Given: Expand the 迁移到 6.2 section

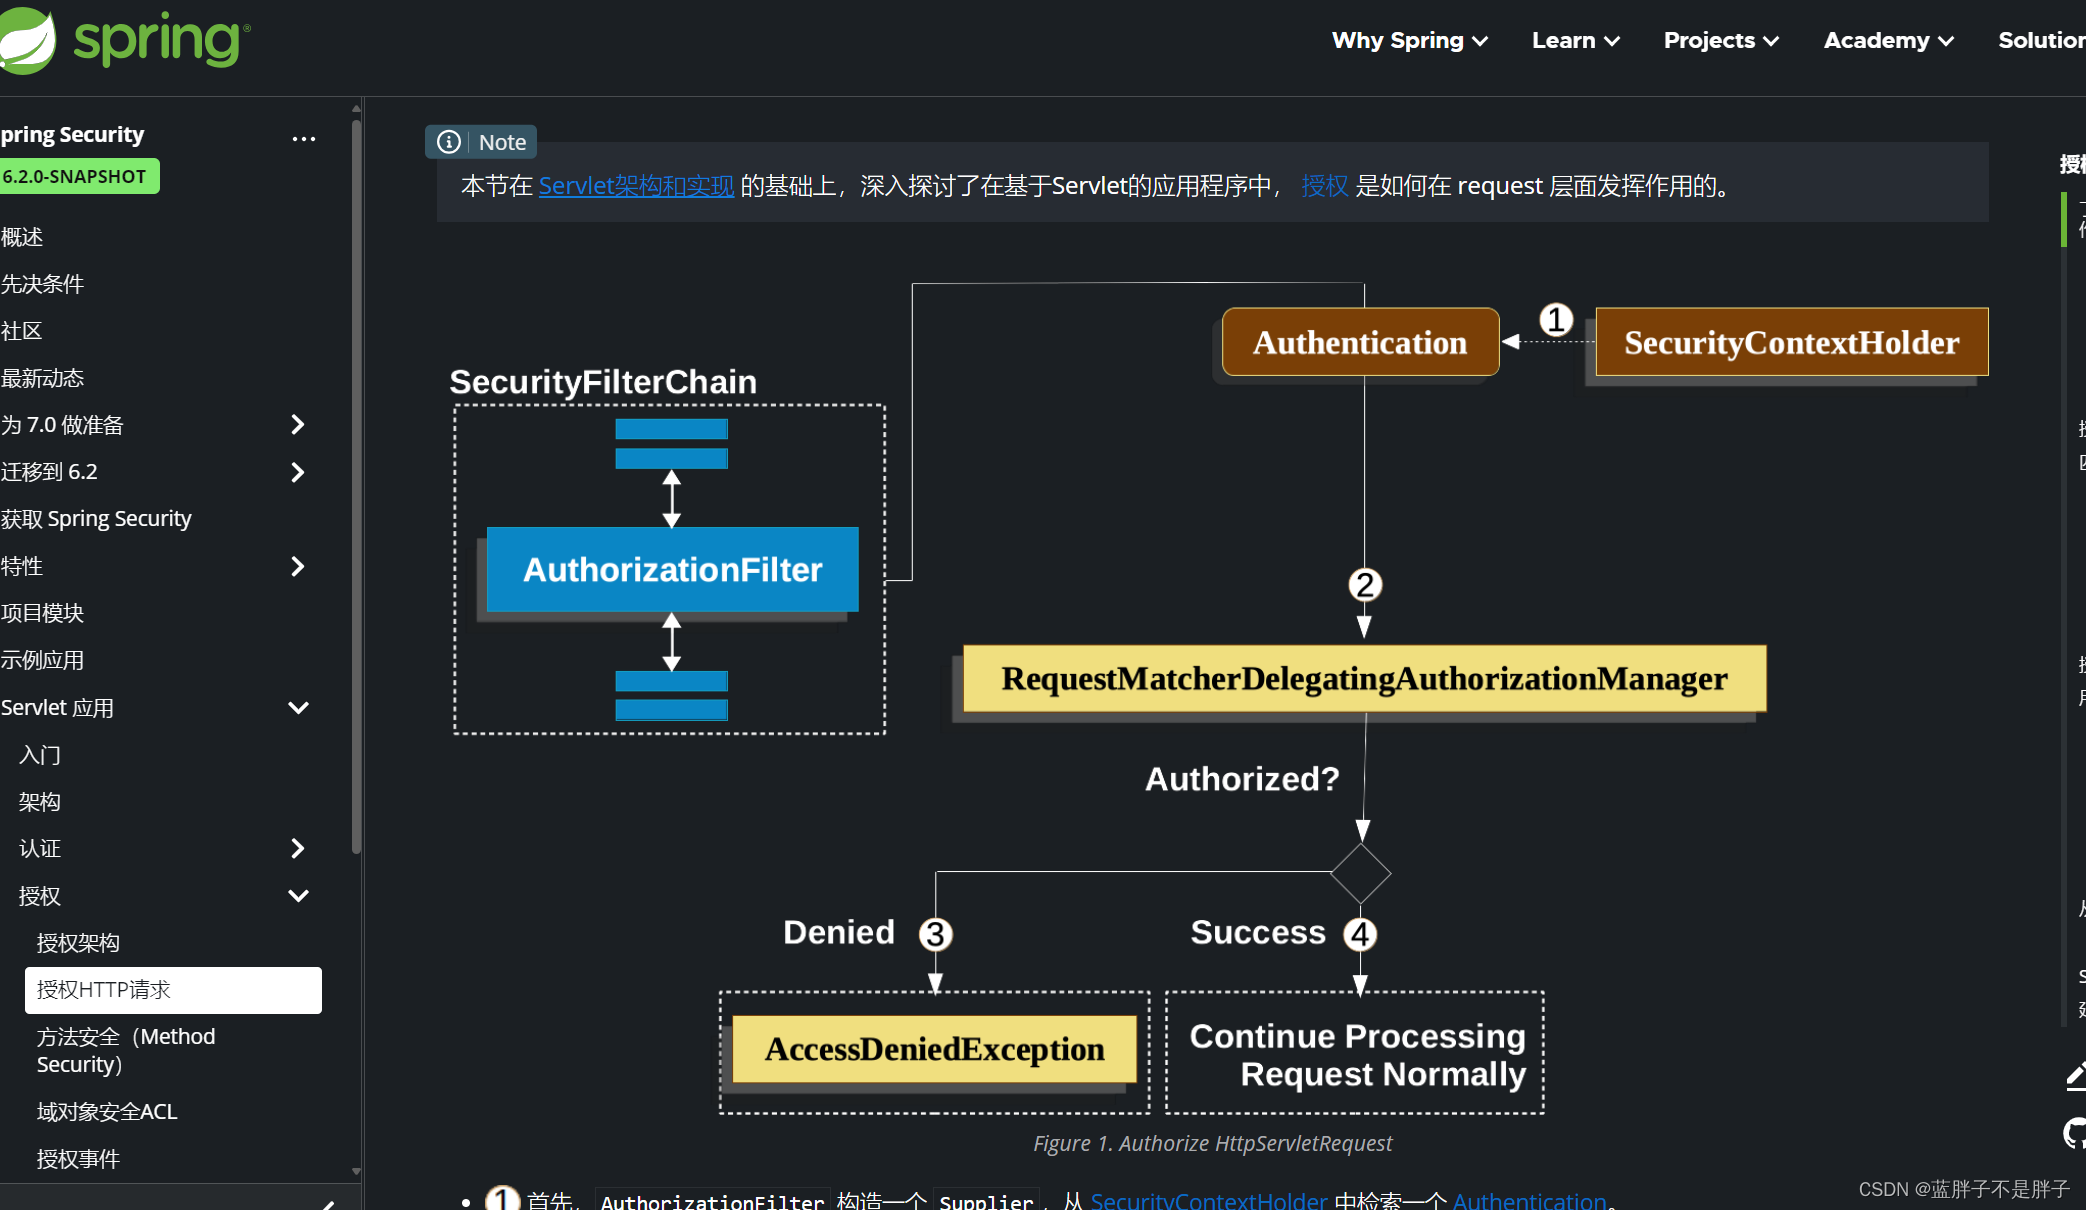Looking at the screenshot, I should 297,472.
